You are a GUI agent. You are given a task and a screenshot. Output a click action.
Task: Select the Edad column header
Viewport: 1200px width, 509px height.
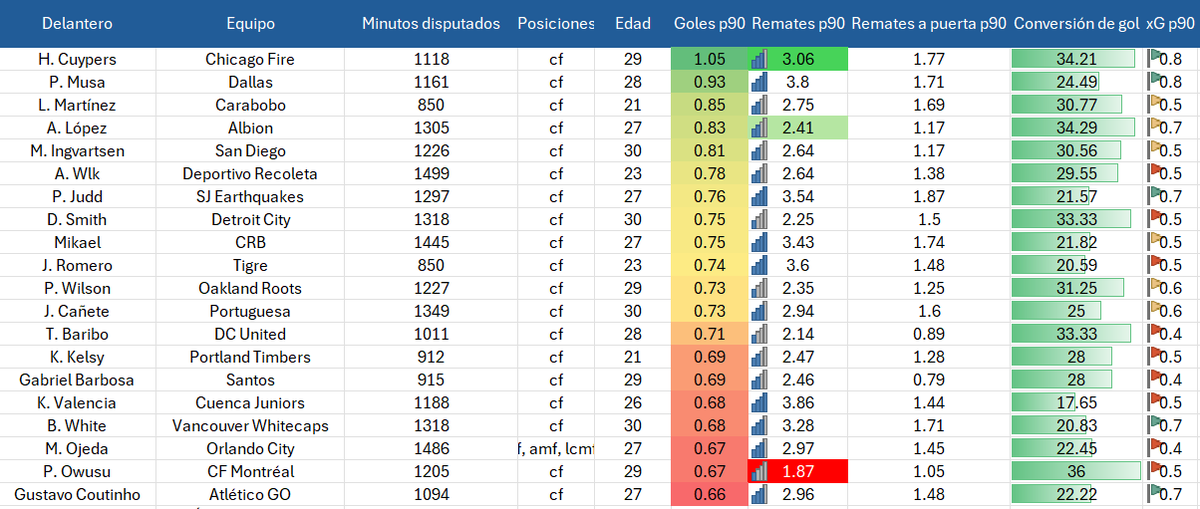(x=633, y=23)
